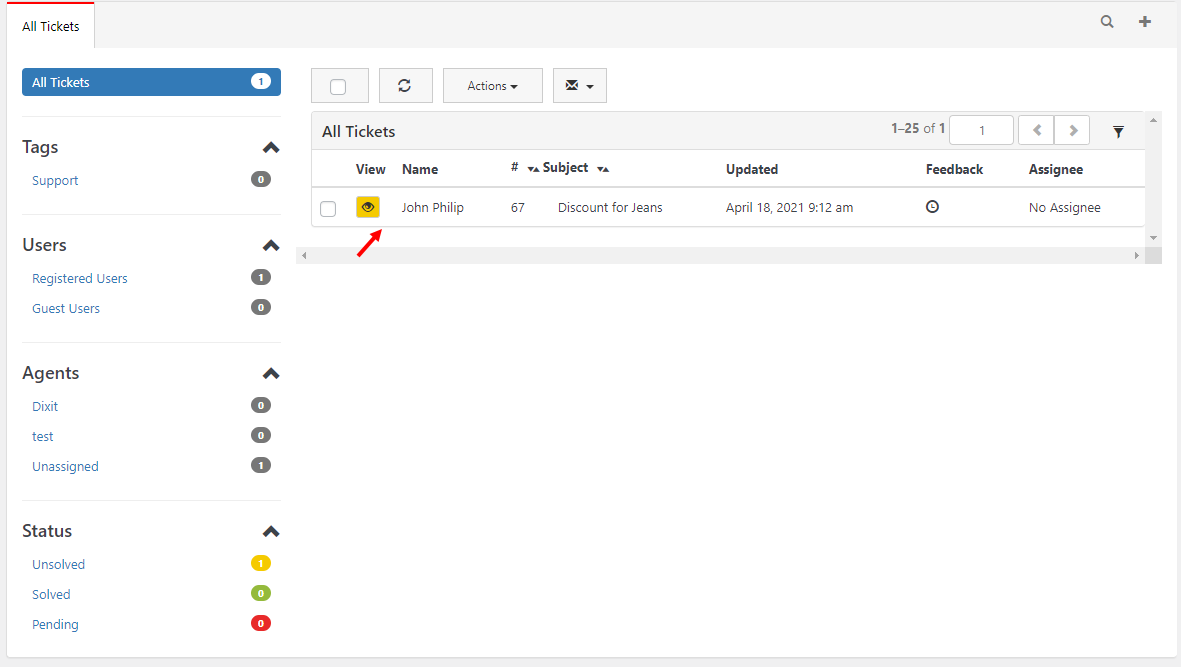Viewport: 1181px width, 667px height.
Task: Refresh the ticket list
Action: tap(405, 86)
